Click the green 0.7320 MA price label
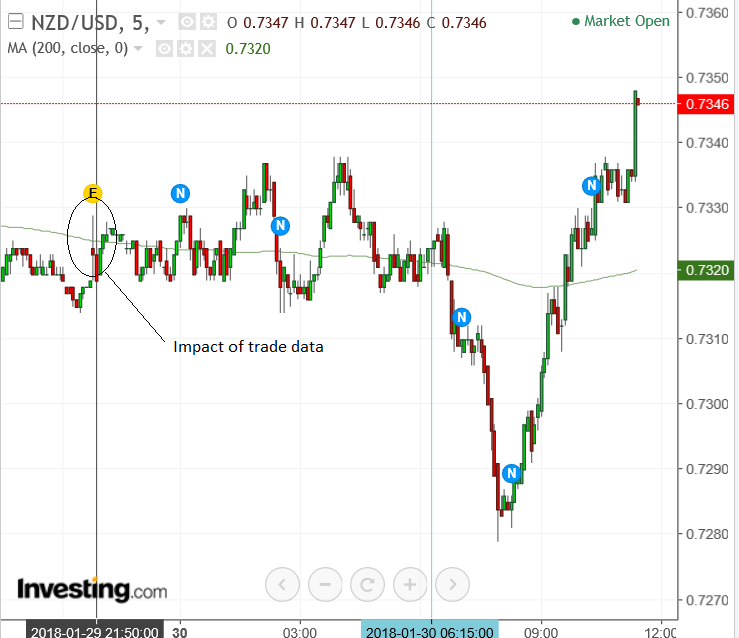The image size is (739, 638). pyautogui.click(x=706, y=270)
